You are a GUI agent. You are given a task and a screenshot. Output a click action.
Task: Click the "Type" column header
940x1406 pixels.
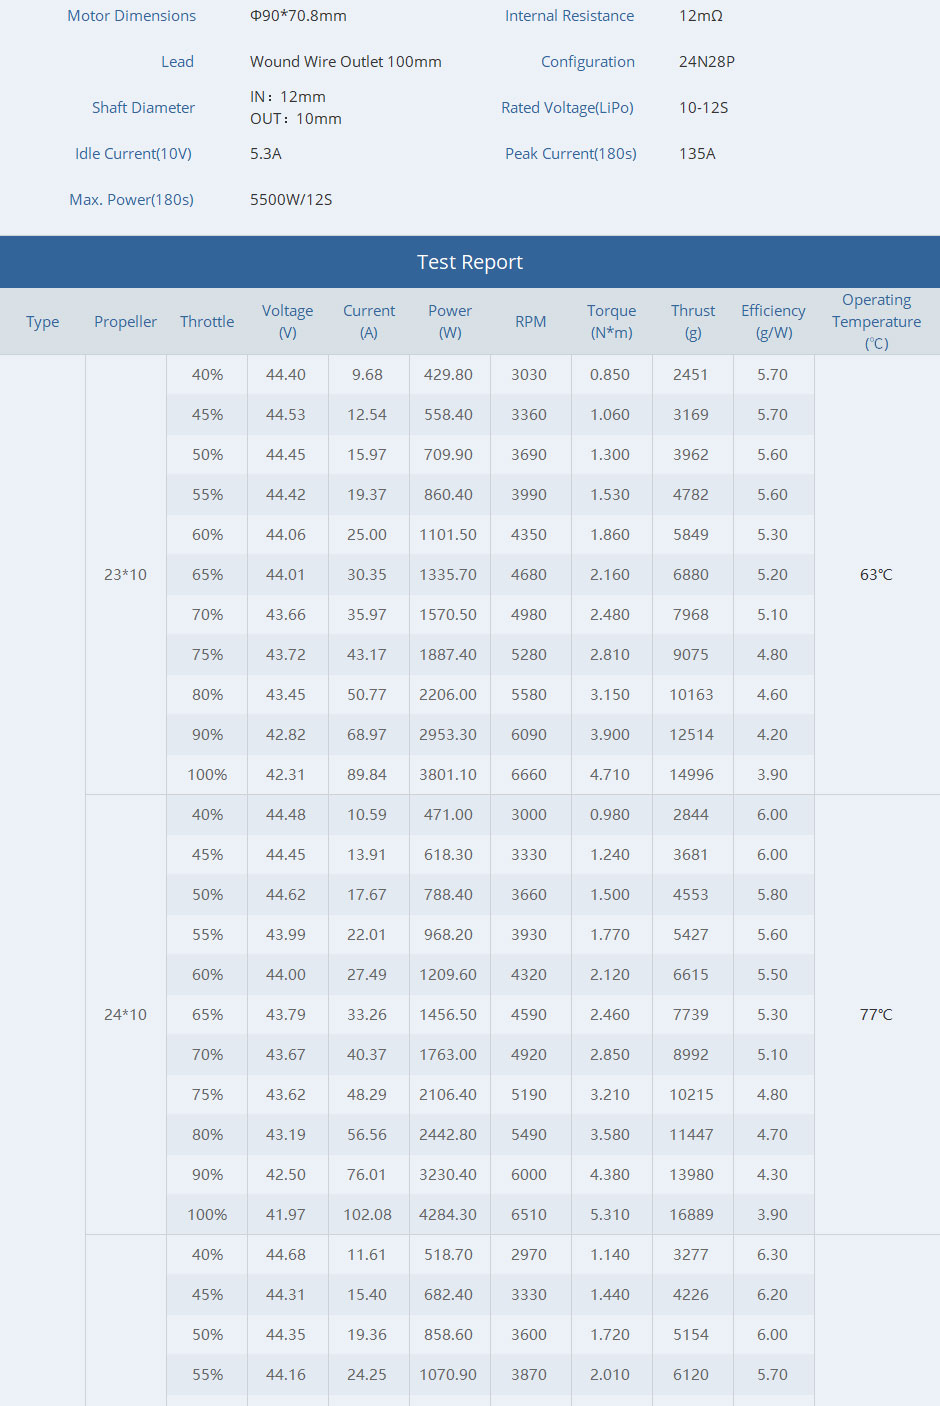(43, 322)
